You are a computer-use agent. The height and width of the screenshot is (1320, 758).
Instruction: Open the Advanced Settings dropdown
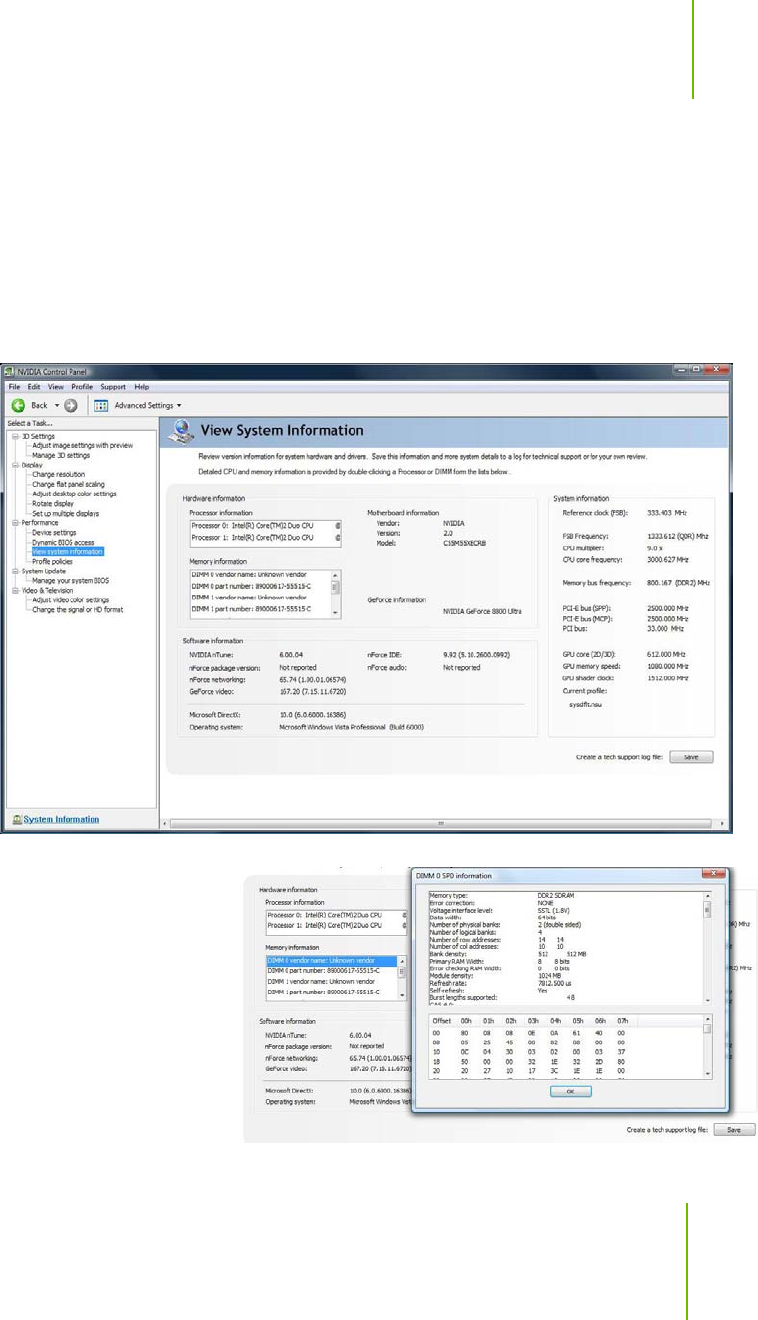[148, 405]
